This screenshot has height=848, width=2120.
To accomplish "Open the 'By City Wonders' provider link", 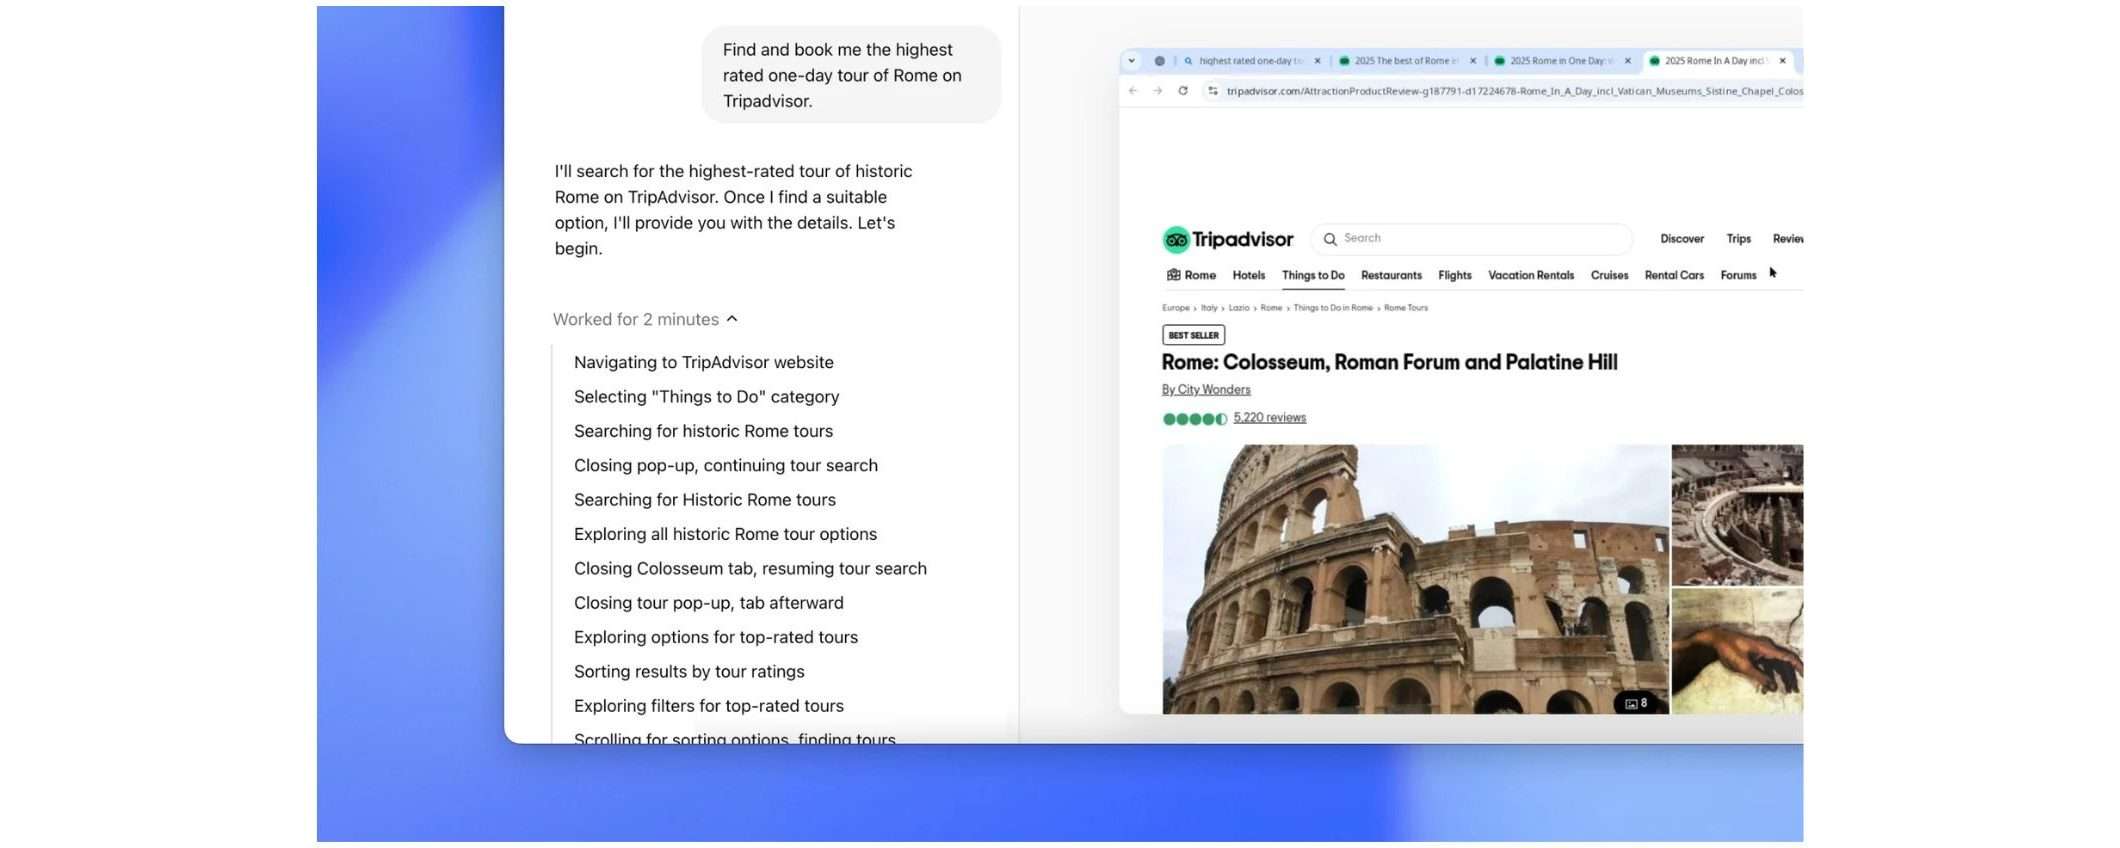I will point(1206,390).
